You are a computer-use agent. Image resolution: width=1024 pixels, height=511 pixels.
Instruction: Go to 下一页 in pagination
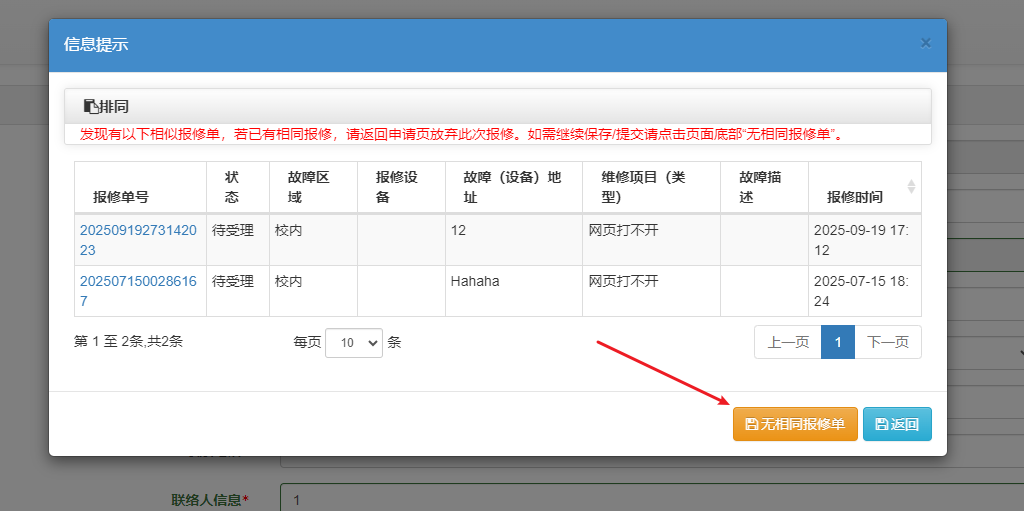point(888,342)
